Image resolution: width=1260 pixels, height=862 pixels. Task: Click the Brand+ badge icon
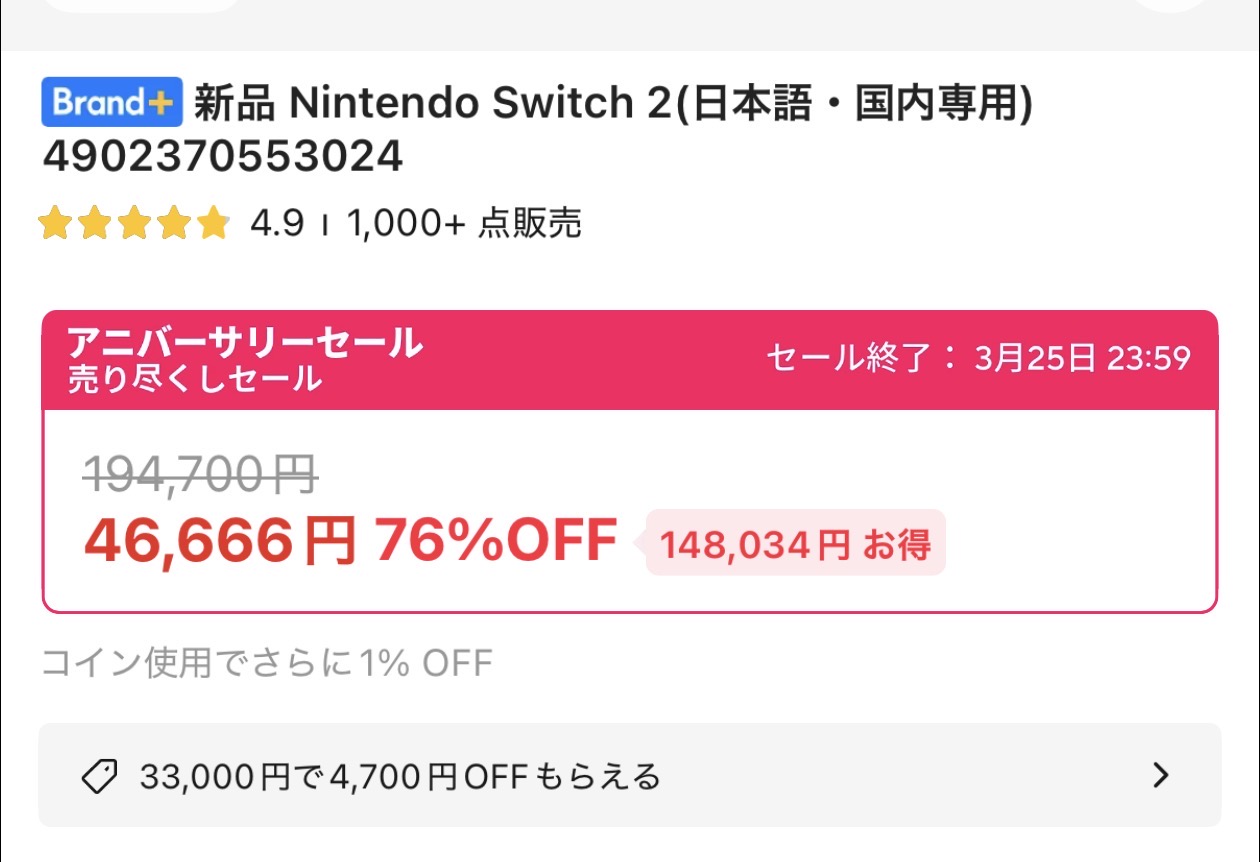point(110,103)
